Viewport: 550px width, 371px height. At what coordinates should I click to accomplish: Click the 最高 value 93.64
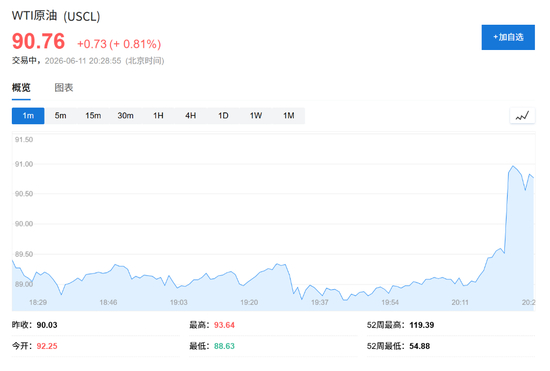pyautogui.click(x=224, y=325)
